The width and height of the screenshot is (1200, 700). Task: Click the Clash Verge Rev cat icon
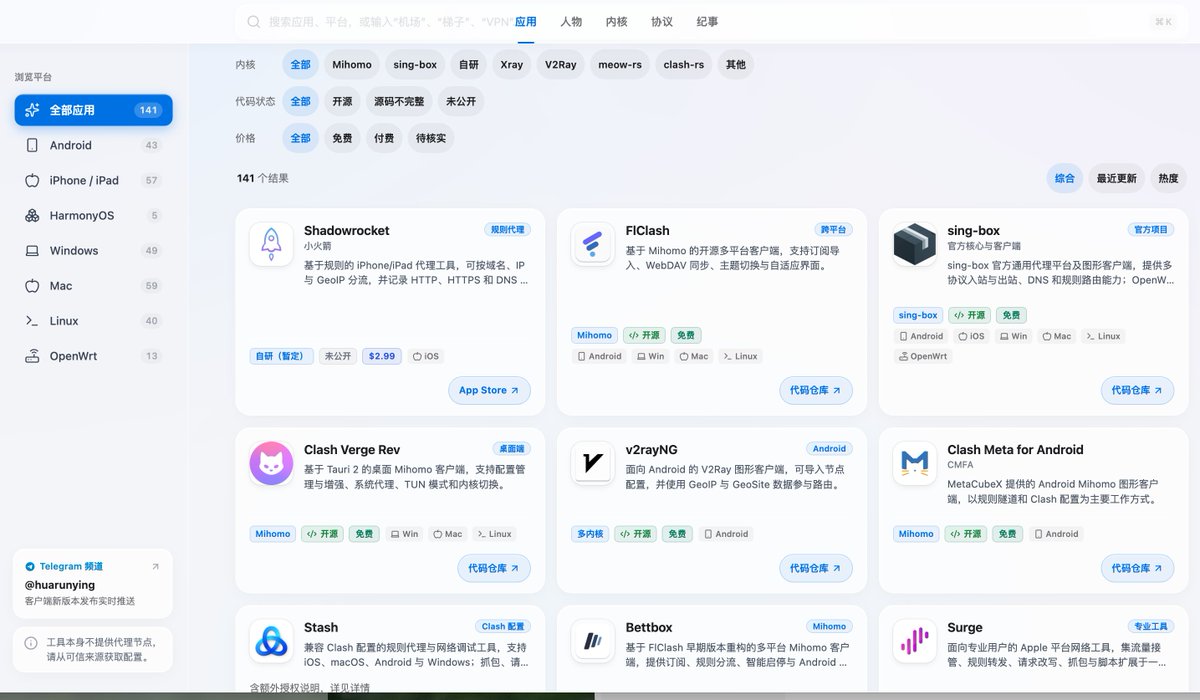270,463
